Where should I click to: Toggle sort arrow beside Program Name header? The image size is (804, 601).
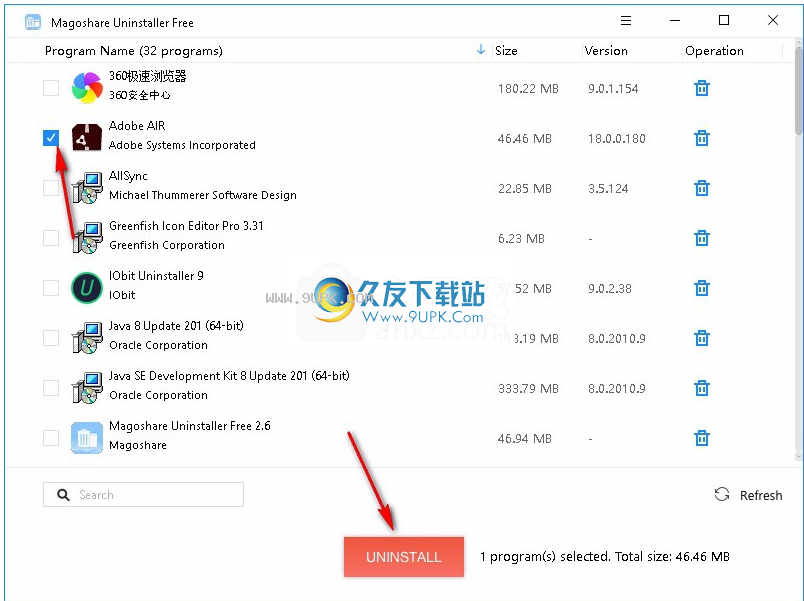(x=480, y=50)
